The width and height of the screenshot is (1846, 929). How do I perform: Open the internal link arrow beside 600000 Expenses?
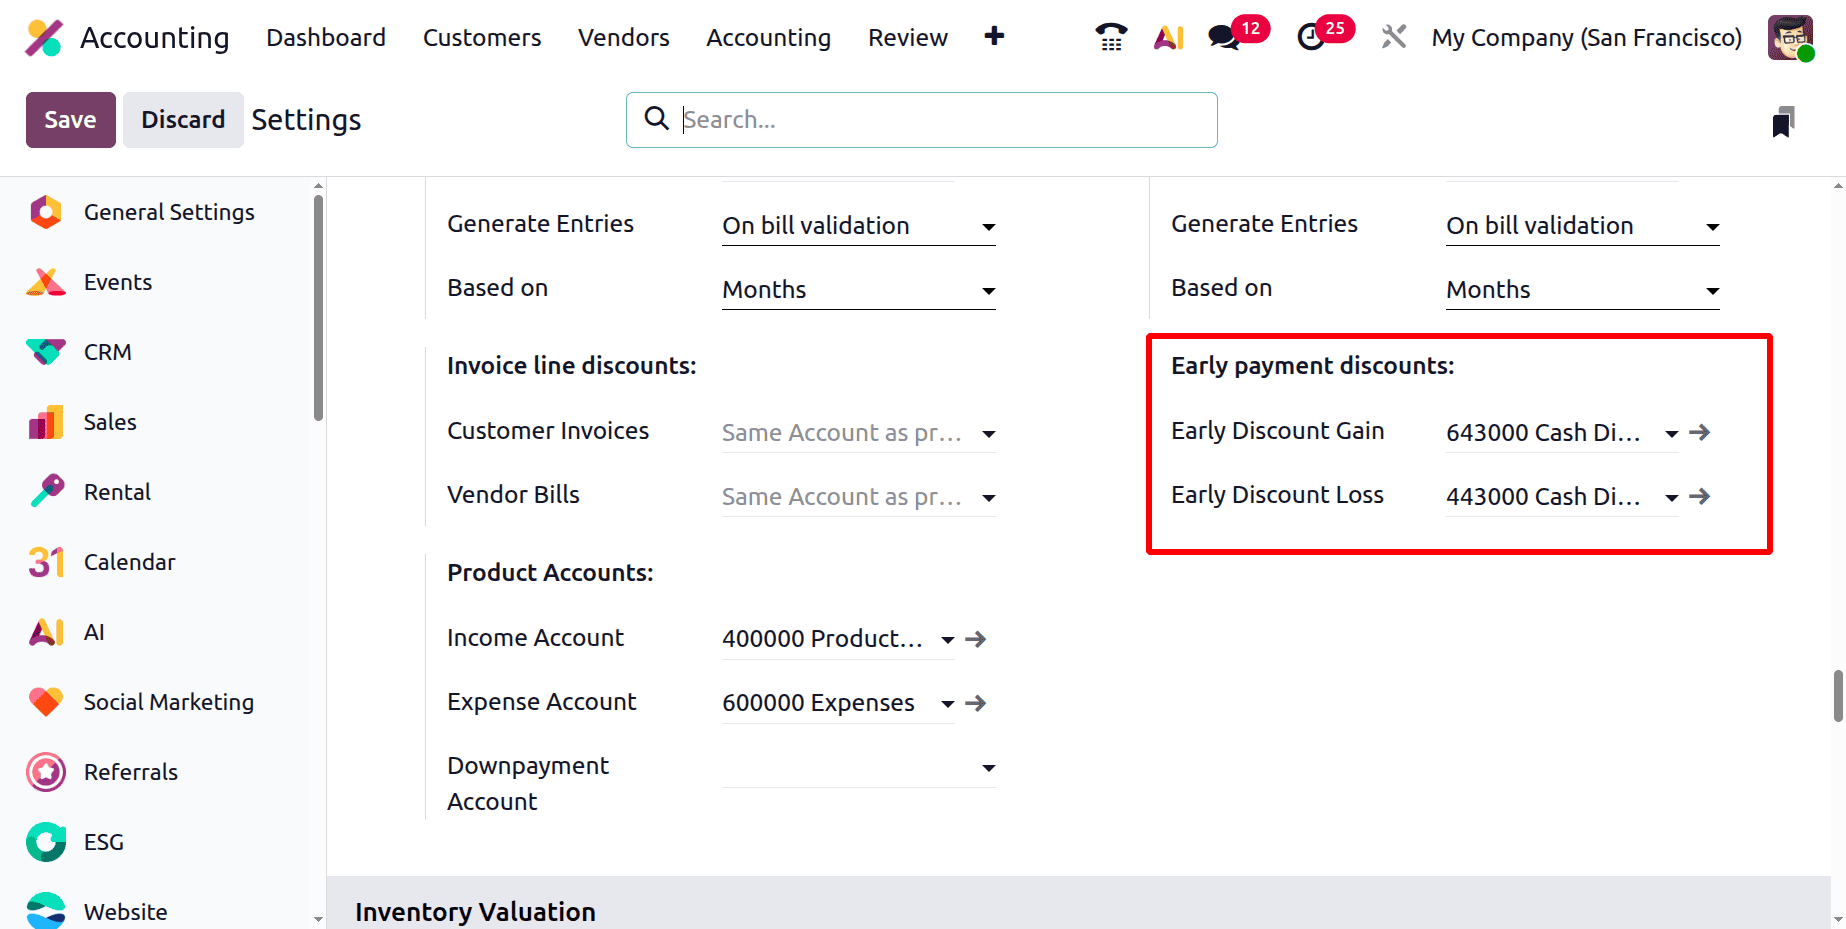coord(974,703)
